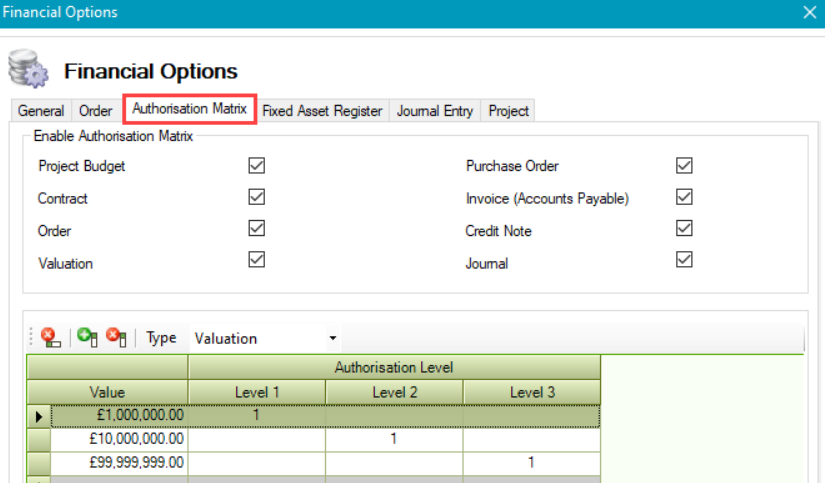Disable the Purchase Order checkbox
Viewport: 825px width, 483px height.
pos(684,166)
